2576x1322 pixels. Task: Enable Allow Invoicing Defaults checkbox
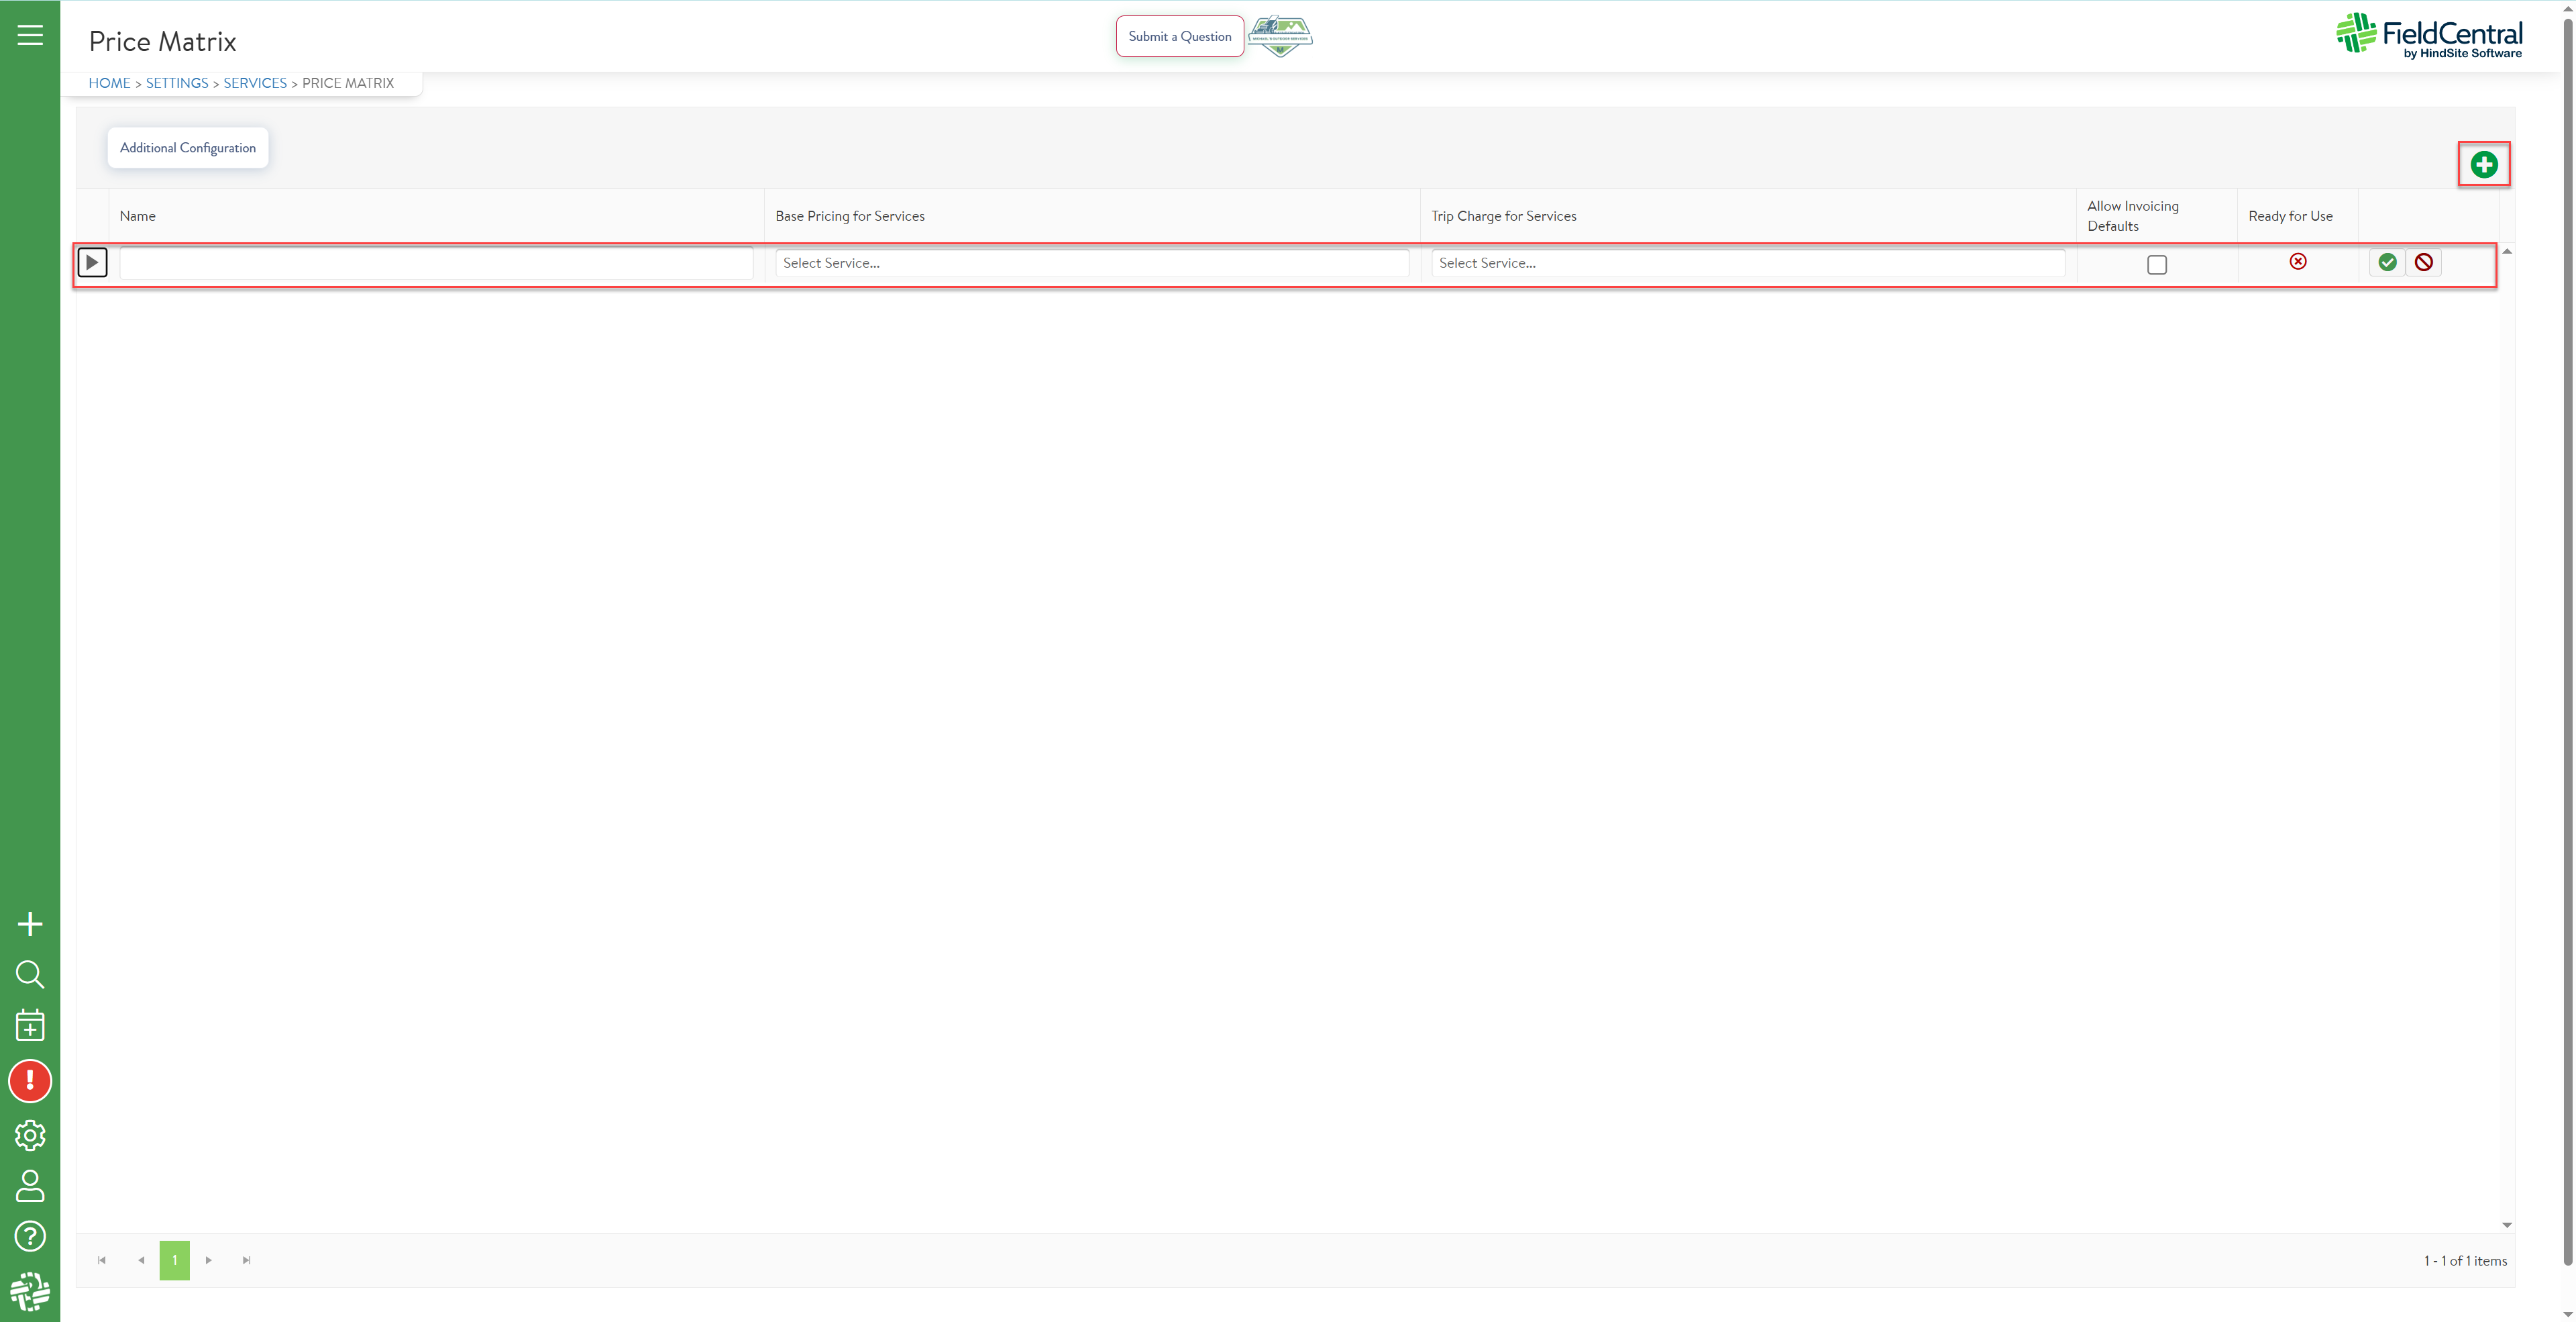tap(2157, 265)
